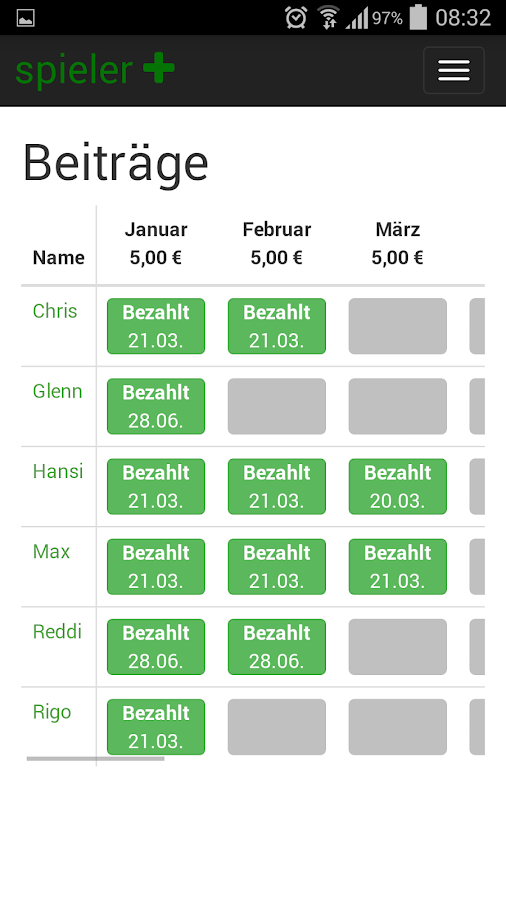Open player Glenn's profile link

pyautogui.click(x=57, y=391)
